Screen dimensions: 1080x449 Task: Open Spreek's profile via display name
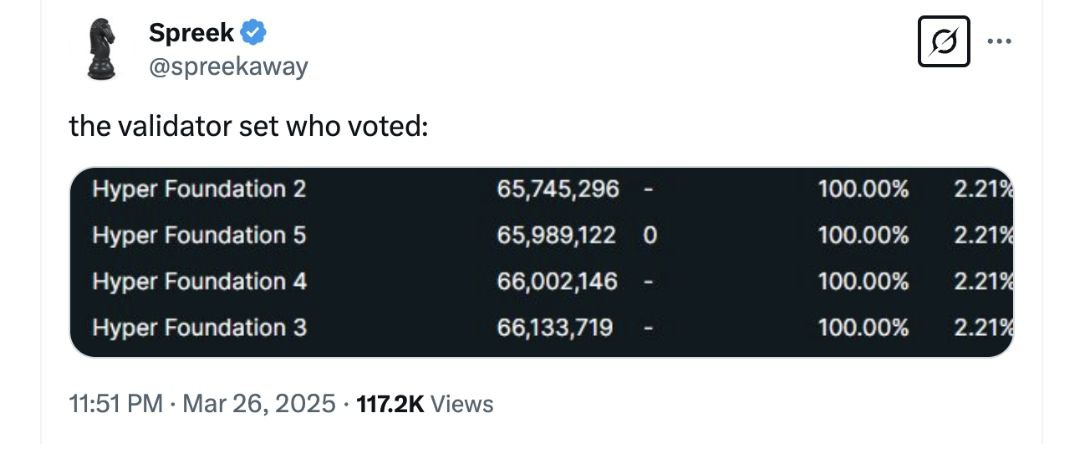(191, 32)
